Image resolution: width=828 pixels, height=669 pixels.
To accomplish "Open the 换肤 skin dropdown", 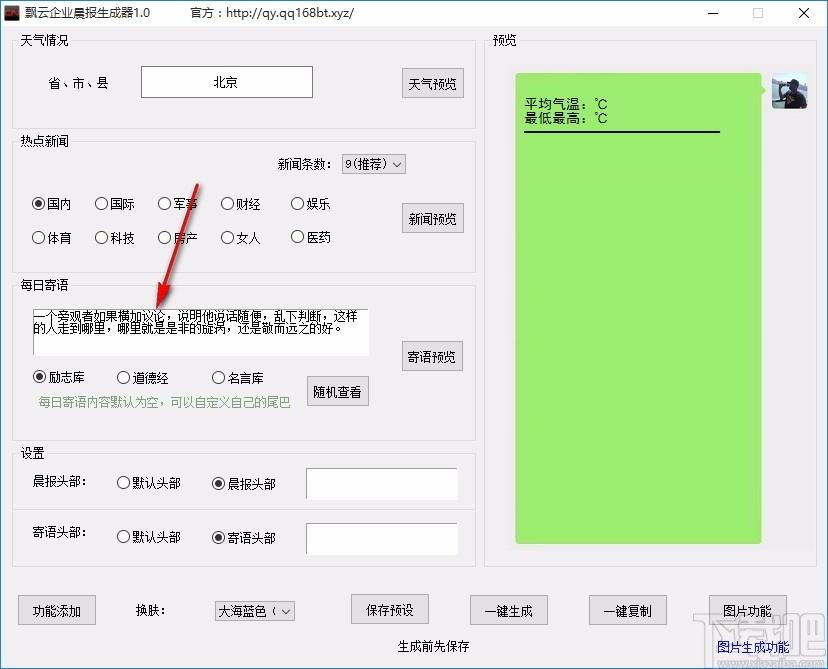I will point(255,611).
